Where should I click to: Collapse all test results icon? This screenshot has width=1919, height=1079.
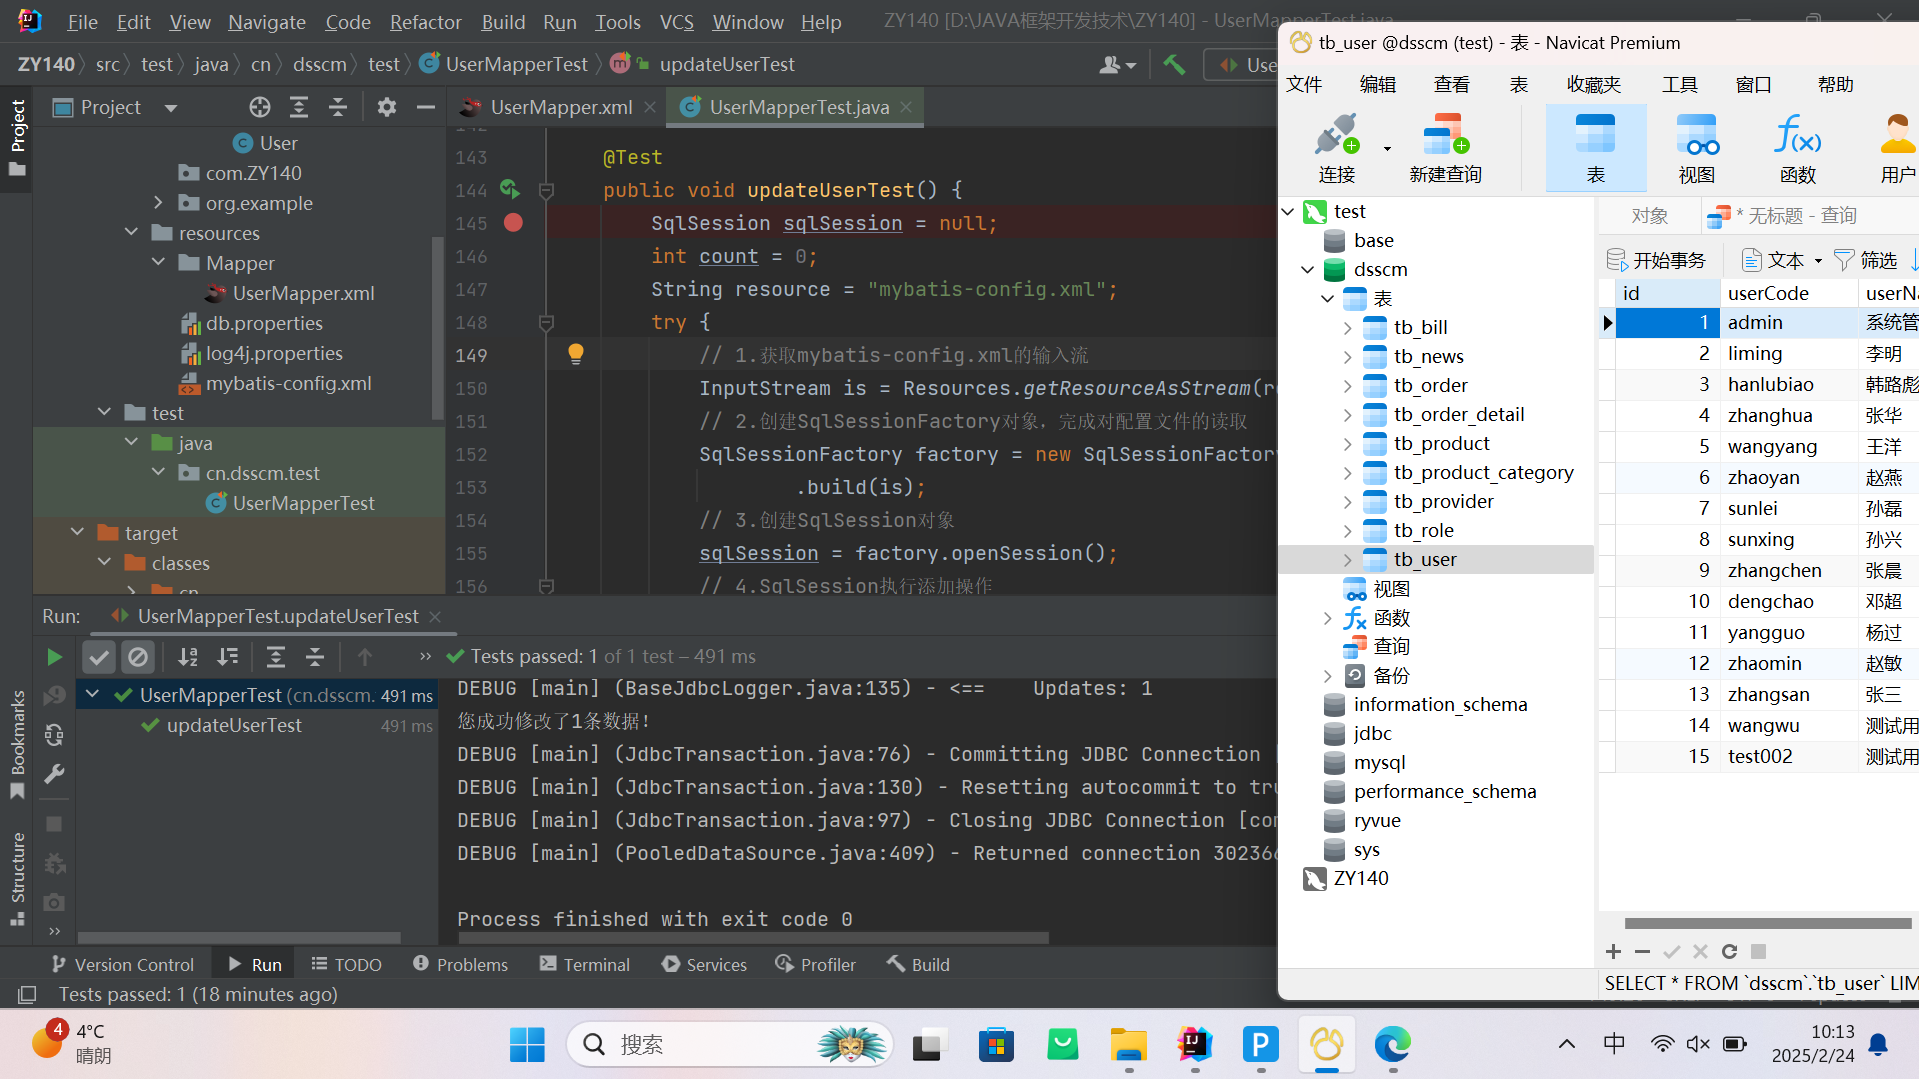point(315,657)
